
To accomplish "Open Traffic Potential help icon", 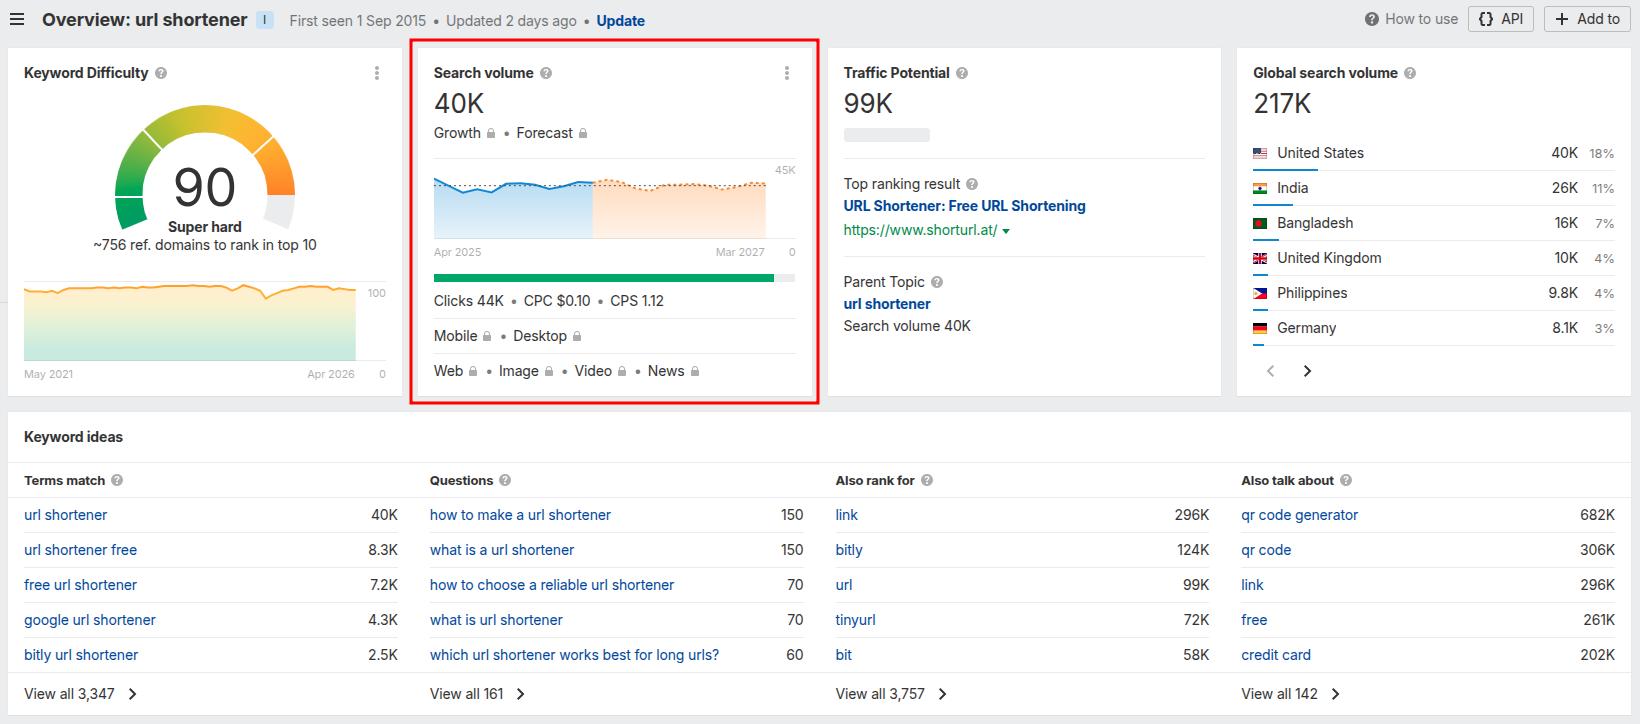I will pyautogui.click(x=962, y=73).
